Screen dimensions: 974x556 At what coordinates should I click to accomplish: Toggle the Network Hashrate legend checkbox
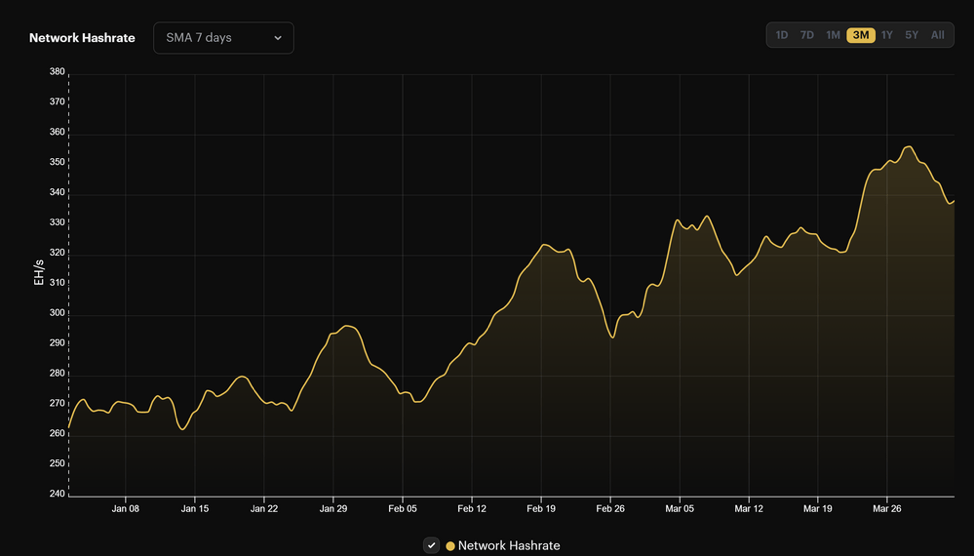431,545
